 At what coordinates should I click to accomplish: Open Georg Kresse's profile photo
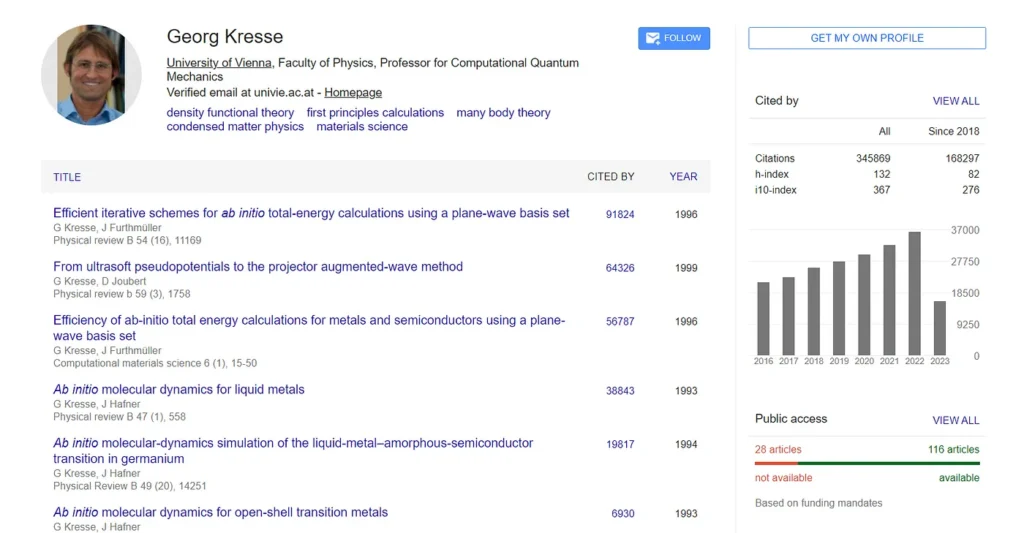click(x=91, y=75)
